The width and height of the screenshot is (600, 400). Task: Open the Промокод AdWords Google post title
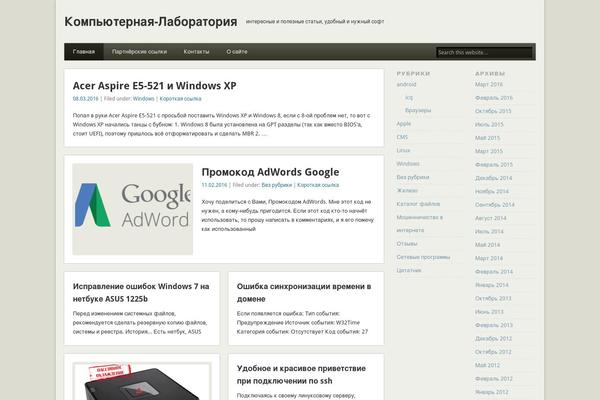[x=270, y=172]
